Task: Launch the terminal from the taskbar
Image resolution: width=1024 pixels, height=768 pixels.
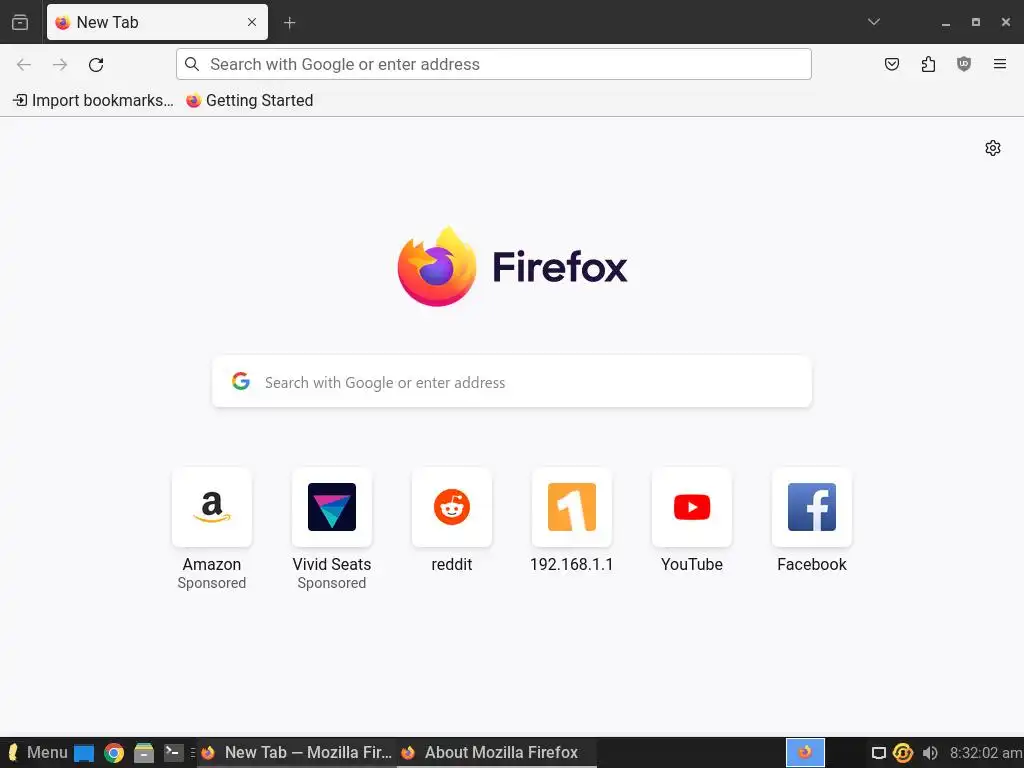Action: 173,753
